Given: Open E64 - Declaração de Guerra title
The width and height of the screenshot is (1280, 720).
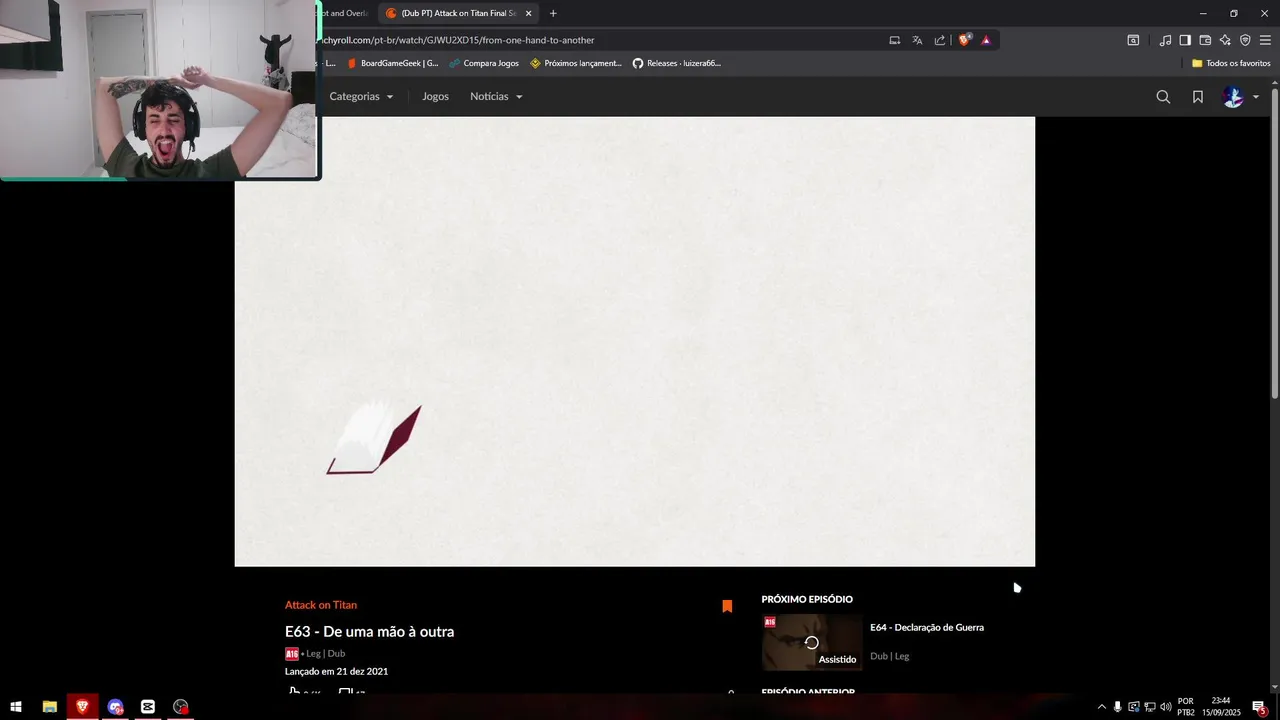Looking at the screenshot, I should [927, 628].
